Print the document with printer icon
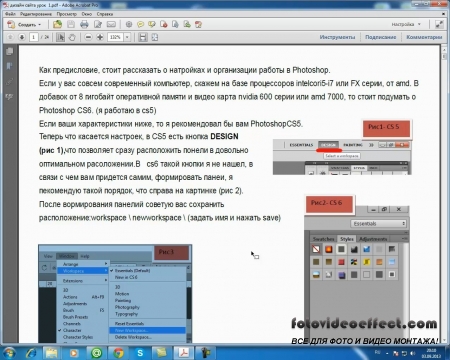Screen dimensions: 450x360 pyautogui.click(x=84, y=24)
